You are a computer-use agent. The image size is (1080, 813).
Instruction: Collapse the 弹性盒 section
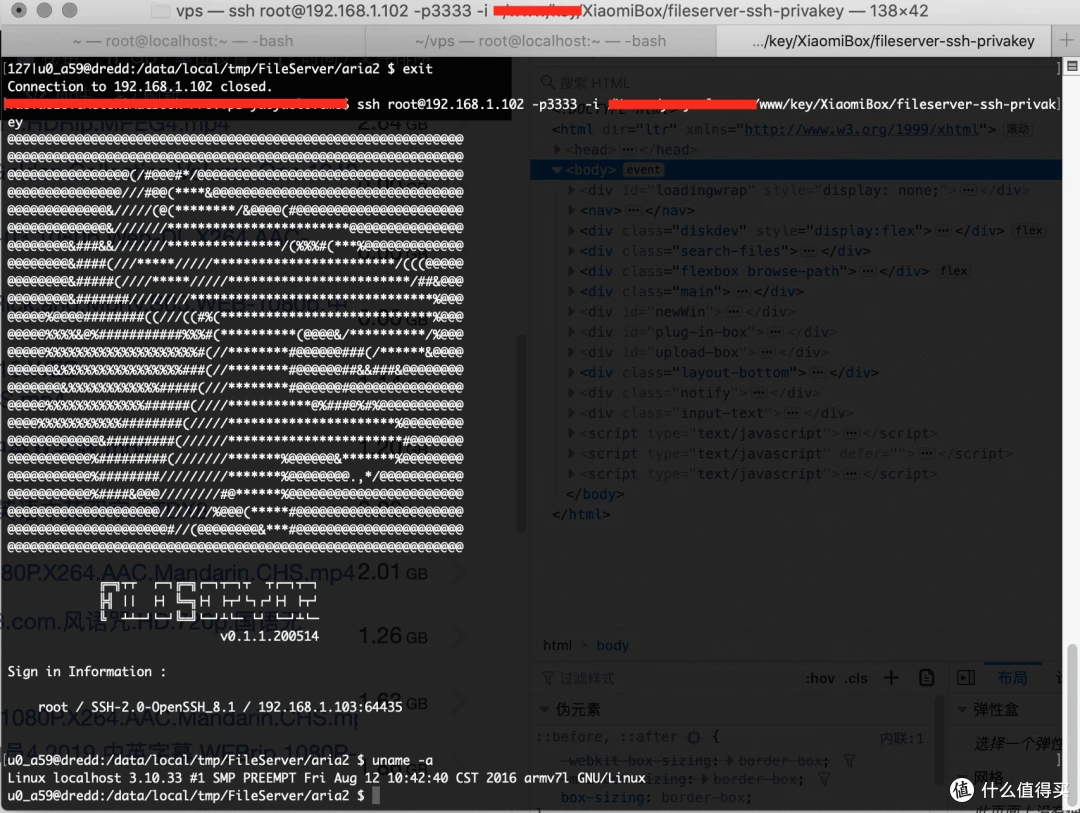962,710
